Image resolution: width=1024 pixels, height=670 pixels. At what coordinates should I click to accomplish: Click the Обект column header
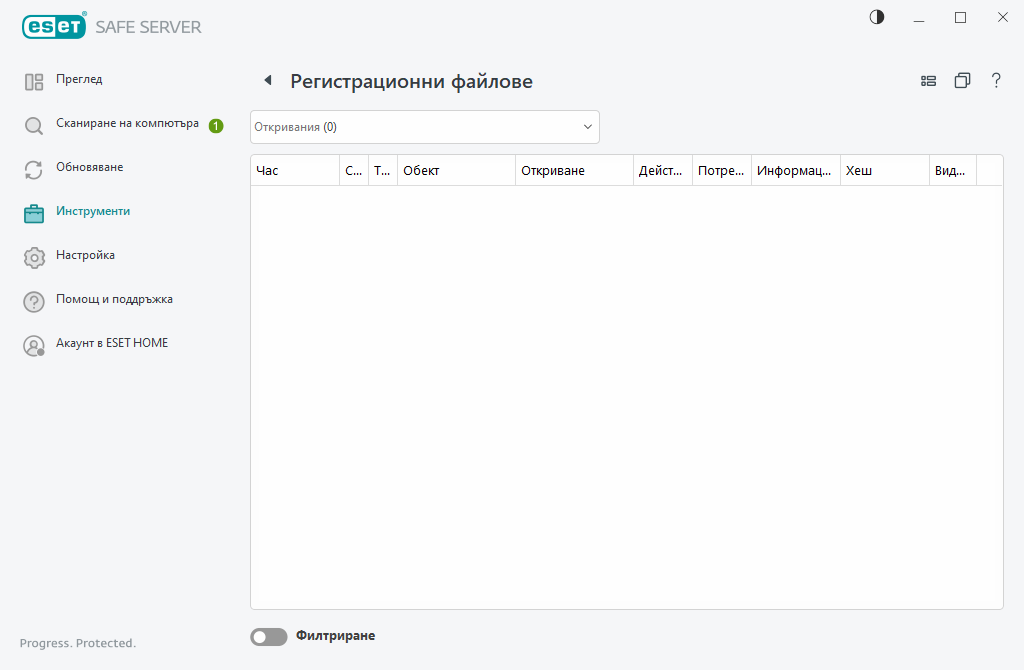(x=455, y=171)
